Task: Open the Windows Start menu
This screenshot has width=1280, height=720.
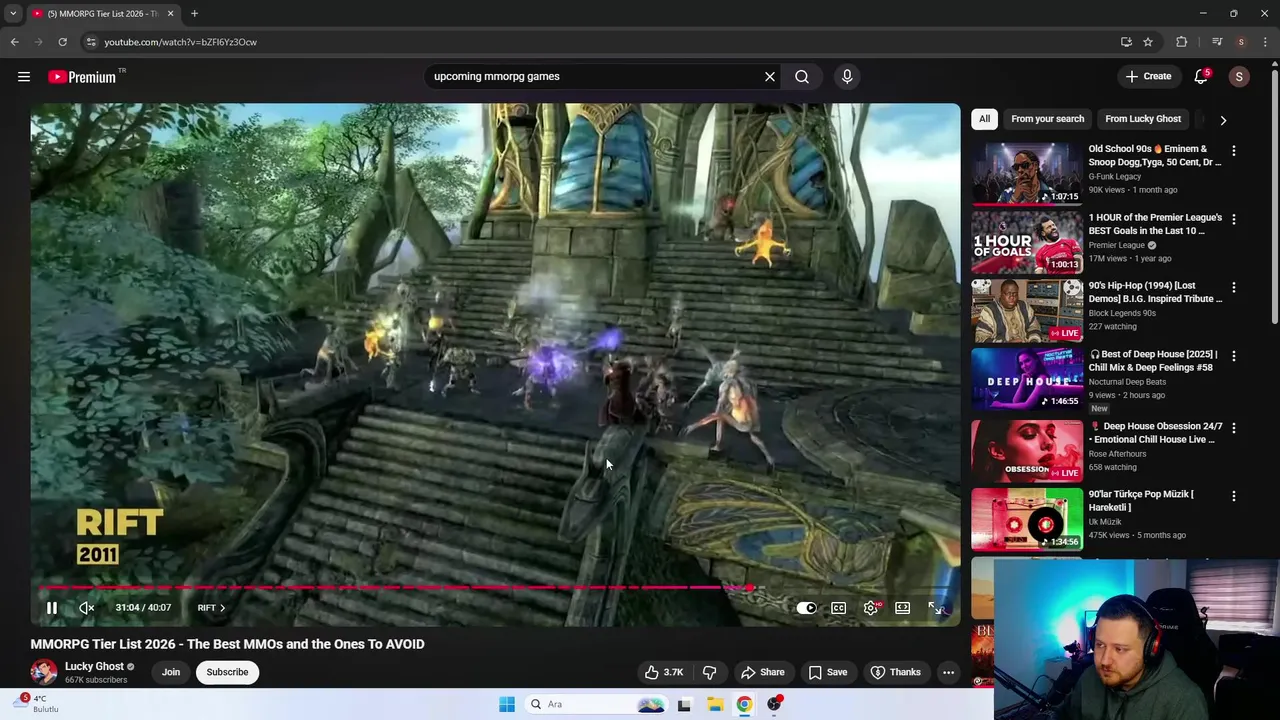Action: (507, 704)
